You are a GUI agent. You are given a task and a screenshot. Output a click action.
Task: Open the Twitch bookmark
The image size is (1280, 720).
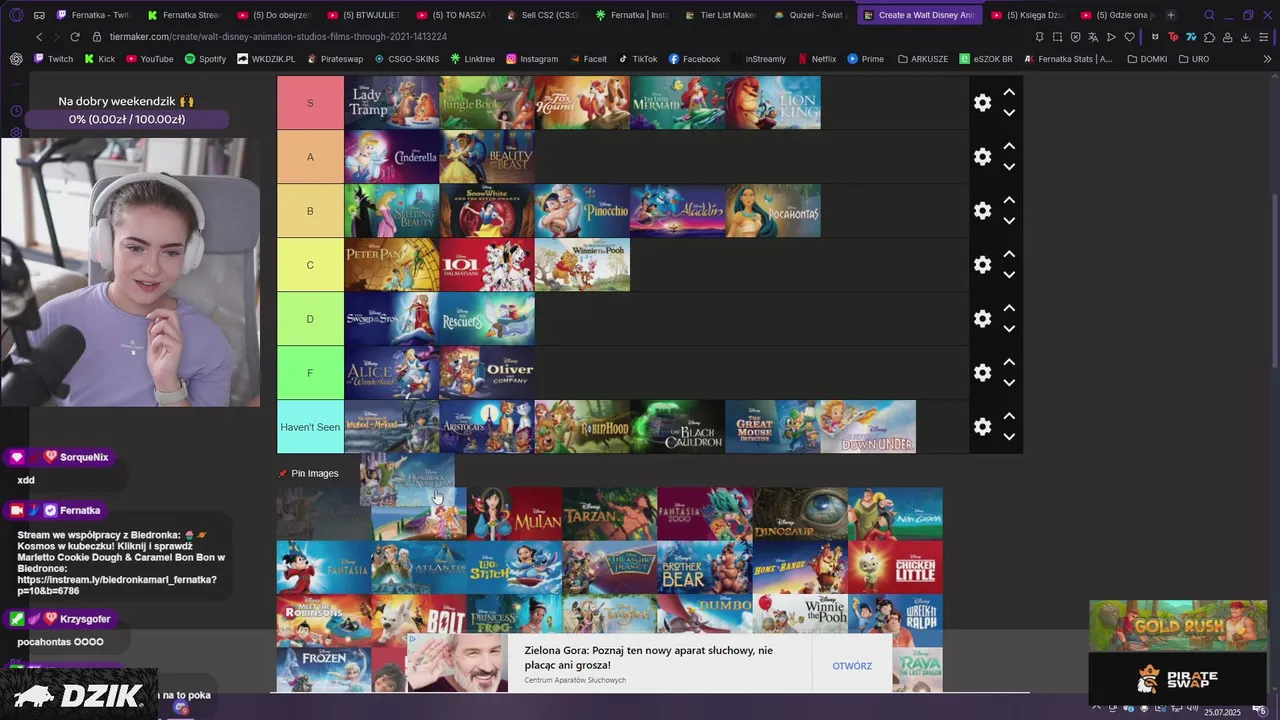[53, 59]
